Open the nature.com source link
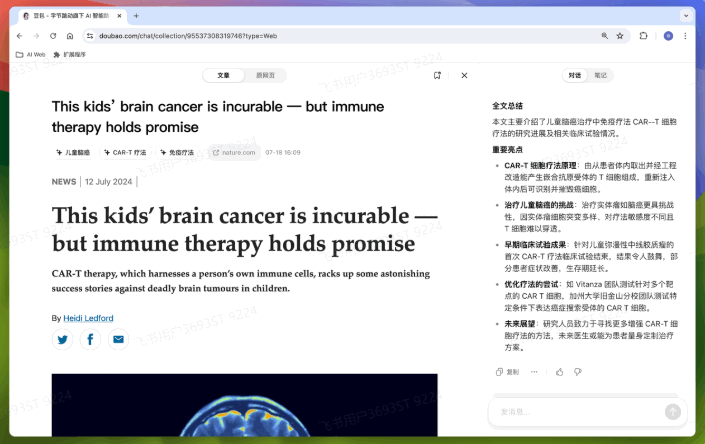The width and height of the screenshot is (705, 444). point(234,153)
